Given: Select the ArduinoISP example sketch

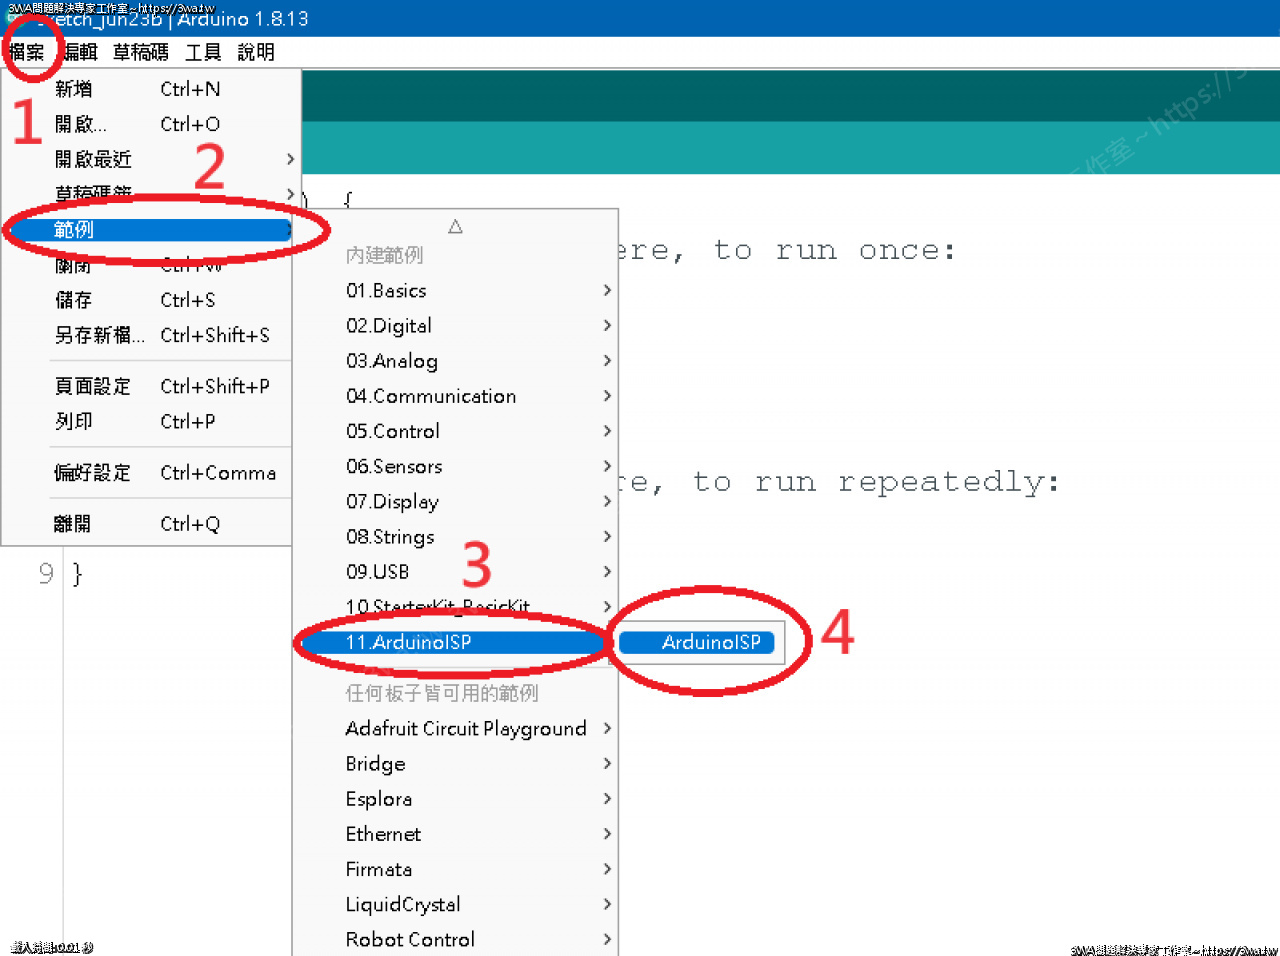Looking at the screenshot, I should click(710, 642).
